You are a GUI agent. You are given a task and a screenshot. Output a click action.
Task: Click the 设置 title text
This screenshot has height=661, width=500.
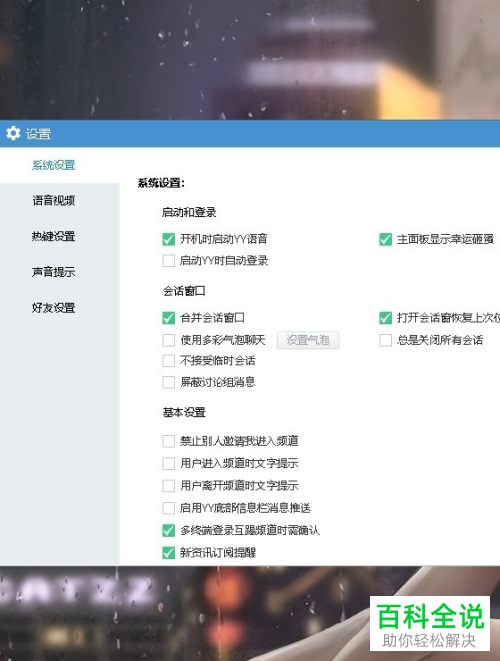coord(38,134)
